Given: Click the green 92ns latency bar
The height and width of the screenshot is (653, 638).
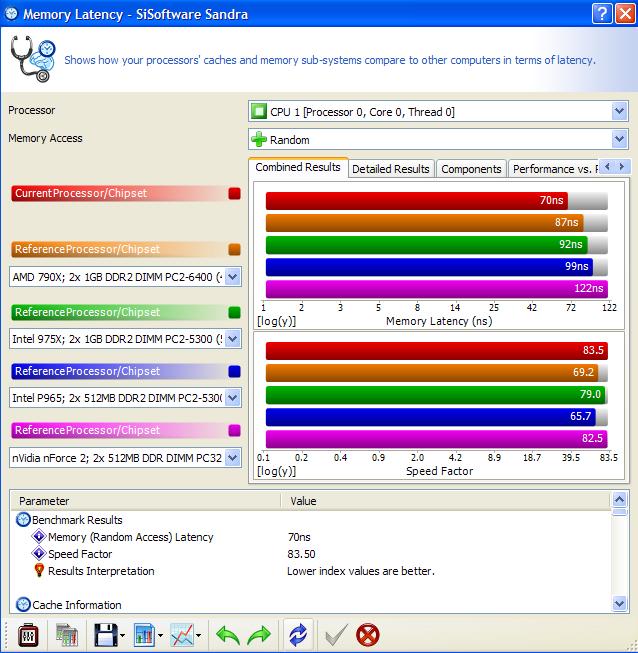Looking at the screenshot, I should 427,245.
